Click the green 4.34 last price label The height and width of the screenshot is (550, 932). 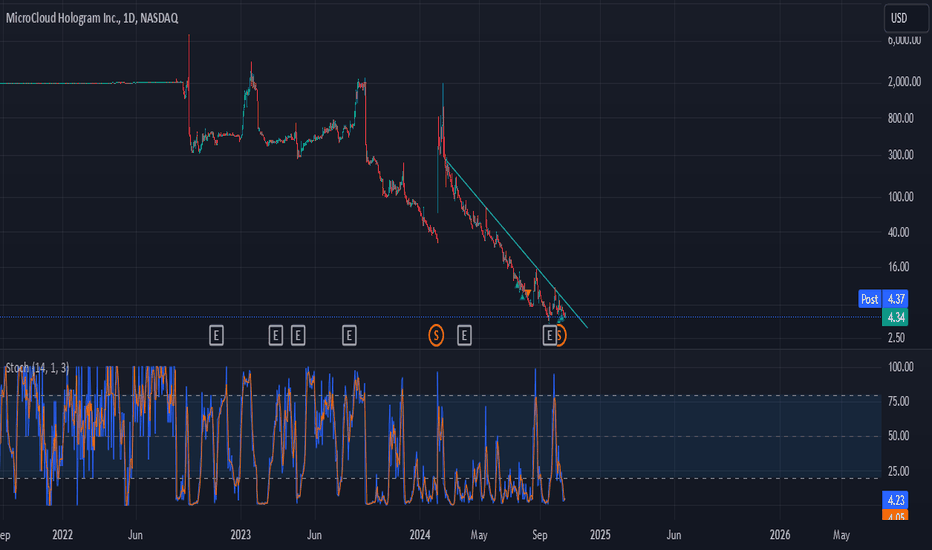coord(896,317)
